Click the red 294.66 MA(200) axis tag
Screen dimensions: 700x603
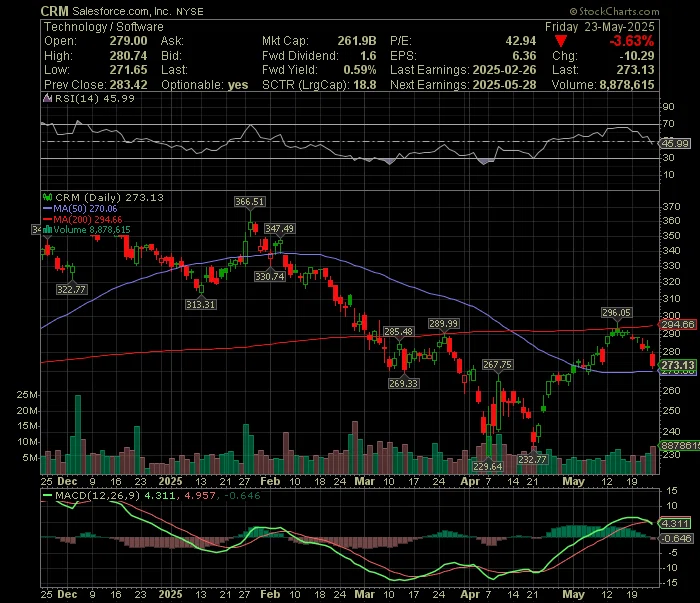(x=678, y=324)
